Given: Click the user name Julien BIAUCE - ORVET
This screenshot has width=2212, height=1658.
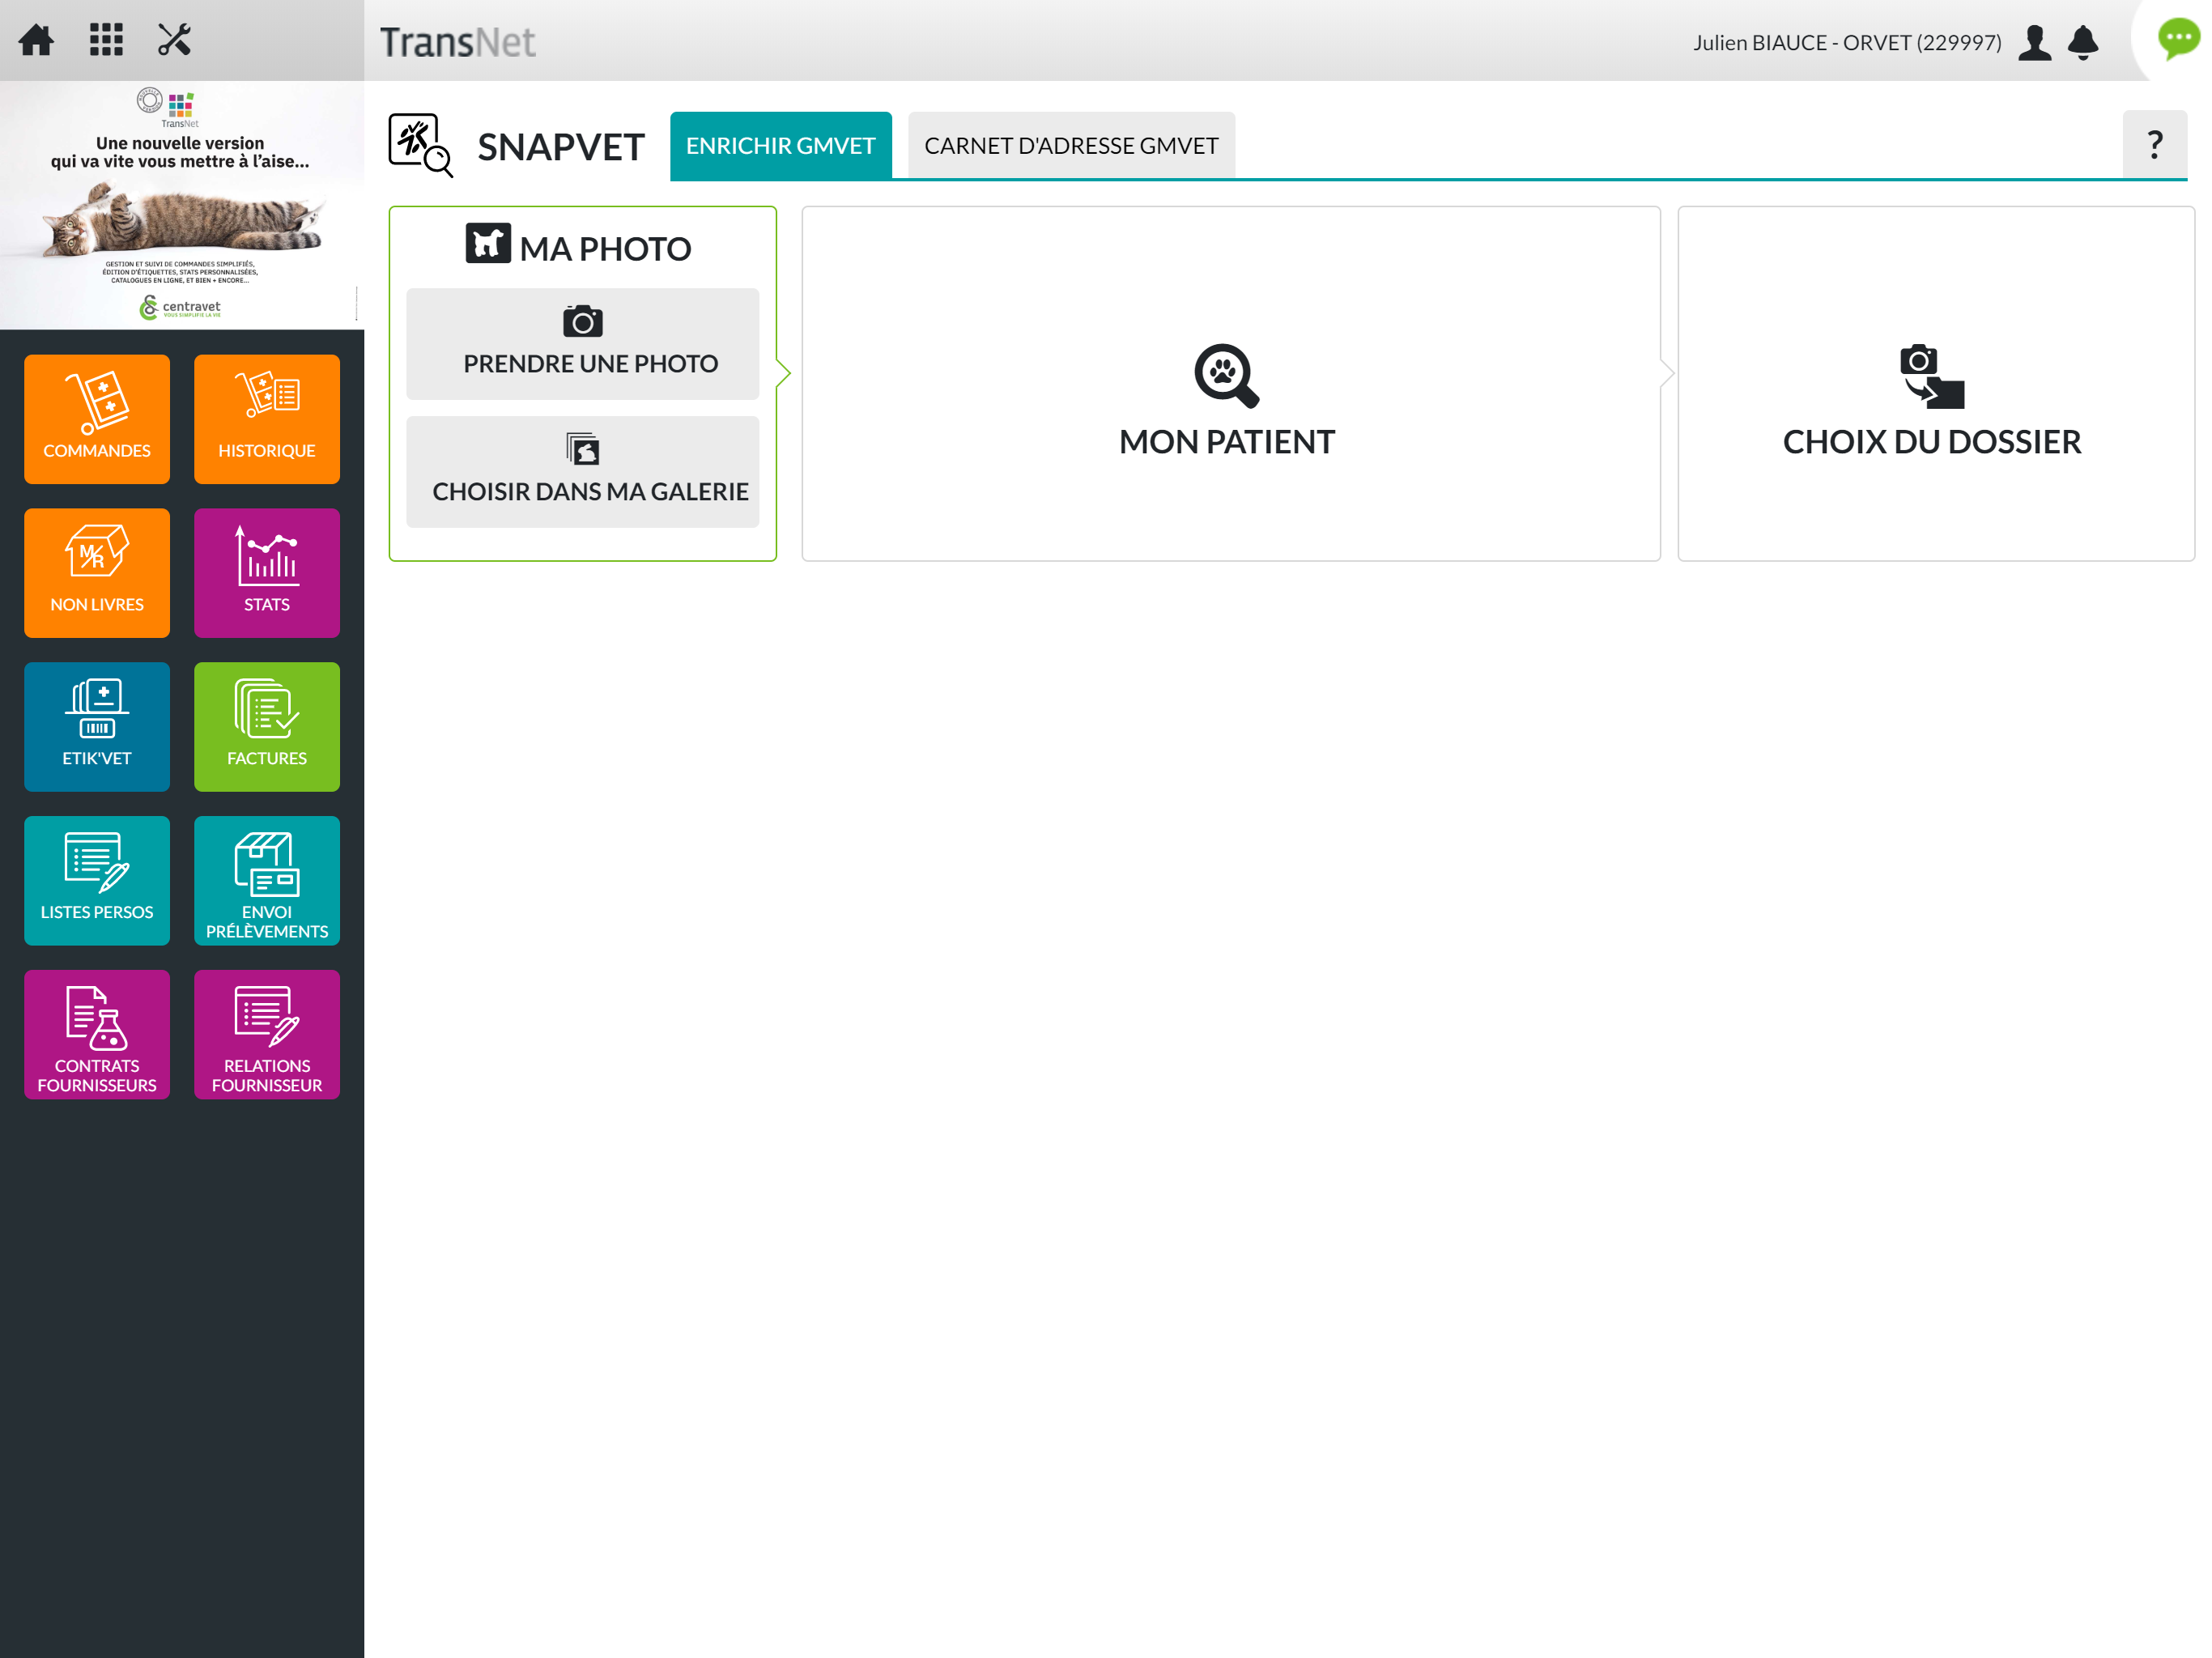Looking at the screenshot, I should 1847,43.
